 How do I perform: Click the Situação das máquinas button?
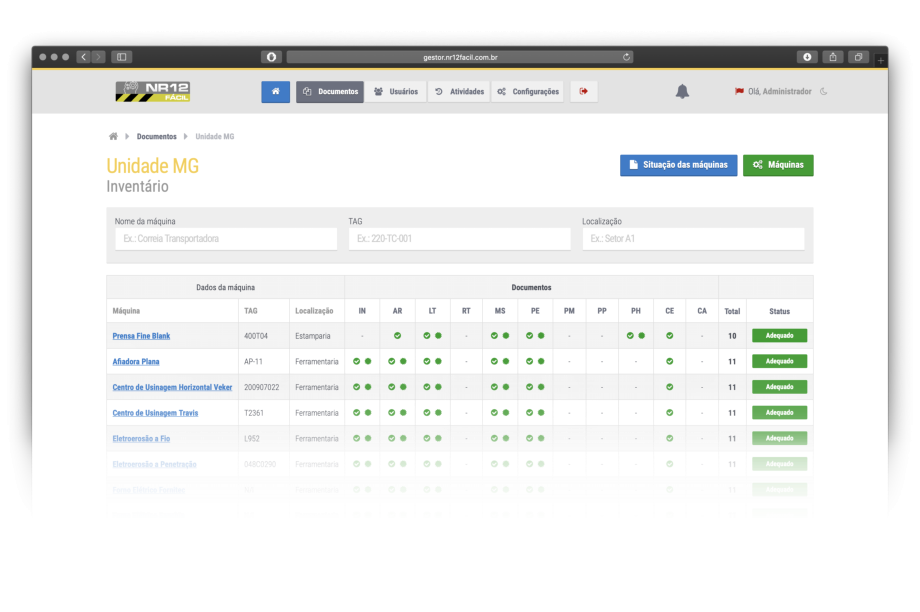[679, 165]
